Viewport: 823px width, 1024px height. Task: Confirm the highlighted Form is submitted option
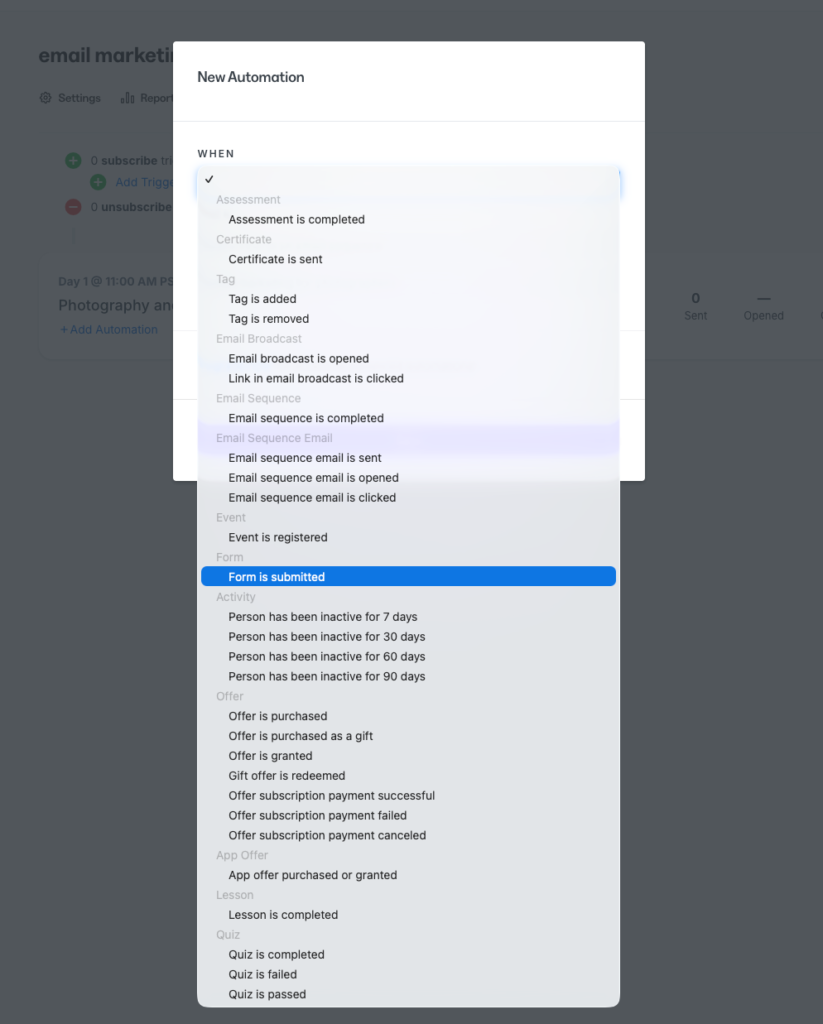click(277, 576)
